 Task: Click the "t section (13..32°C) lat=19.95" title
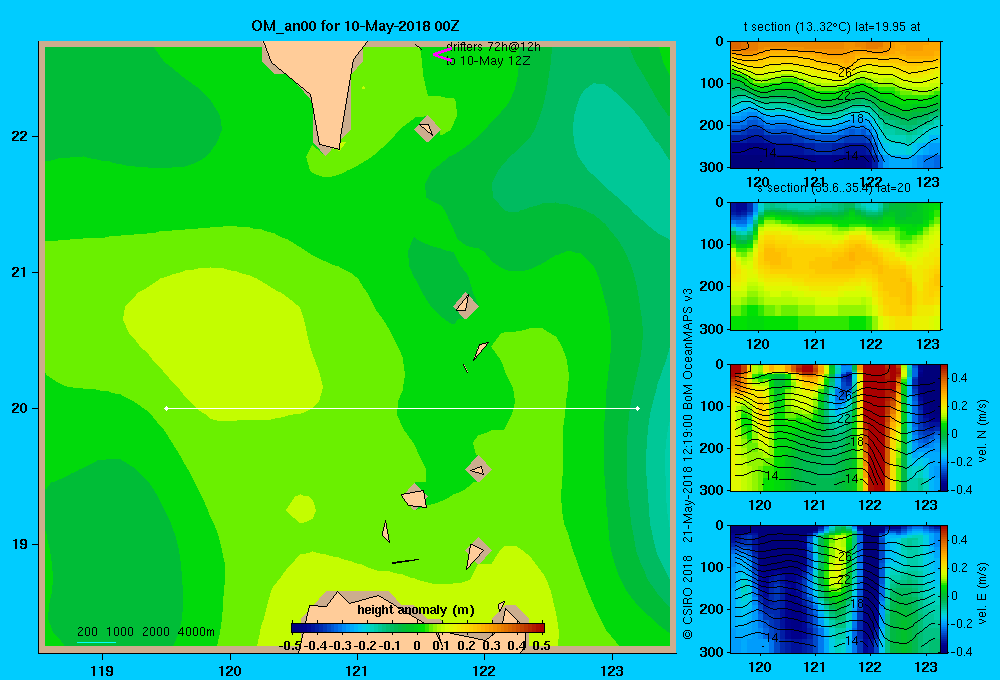832,27
